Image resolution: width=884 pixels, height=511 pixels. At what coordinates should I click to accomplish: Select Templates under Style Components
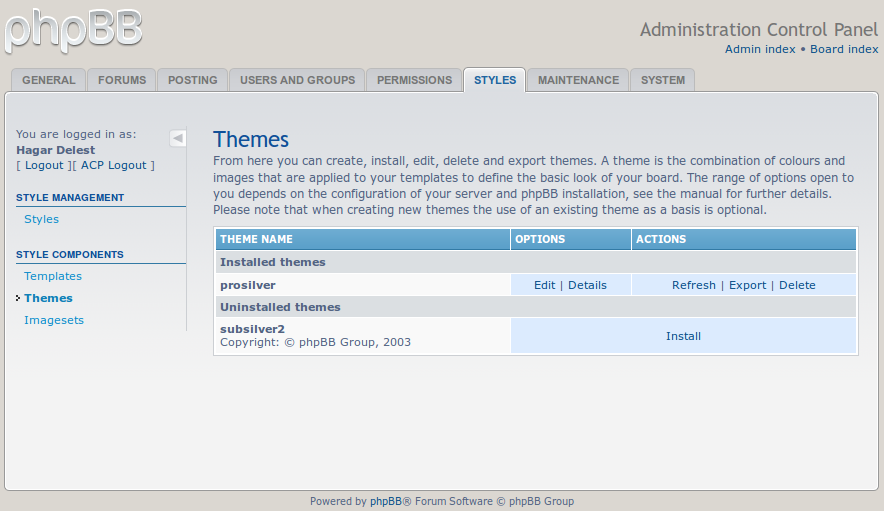click(x=53, y=276)
